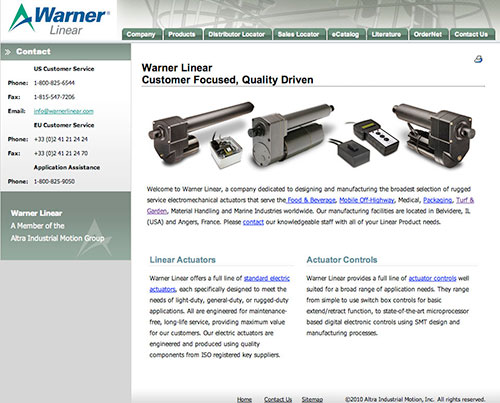Viewport: 500px width, 403px height.
Task: Click the ©2010 Altra Industrial Motion copyright text
Action: [415, 399]
